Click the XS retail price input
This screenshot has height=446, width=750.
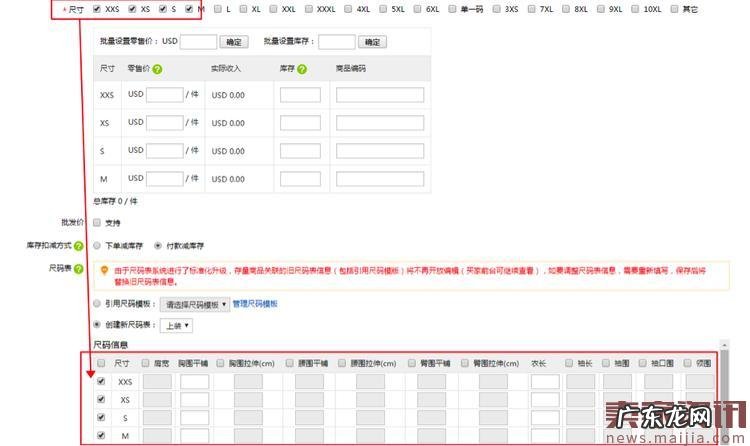(x=165, y=123)
